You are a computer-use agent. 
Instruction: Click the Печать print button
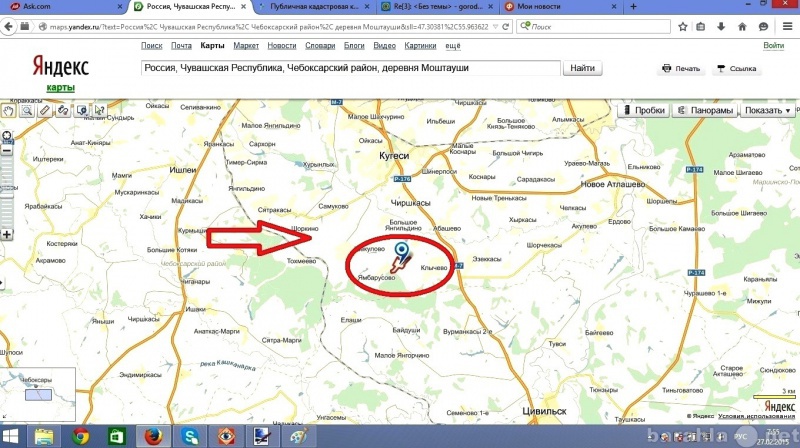tap(681, 68)
